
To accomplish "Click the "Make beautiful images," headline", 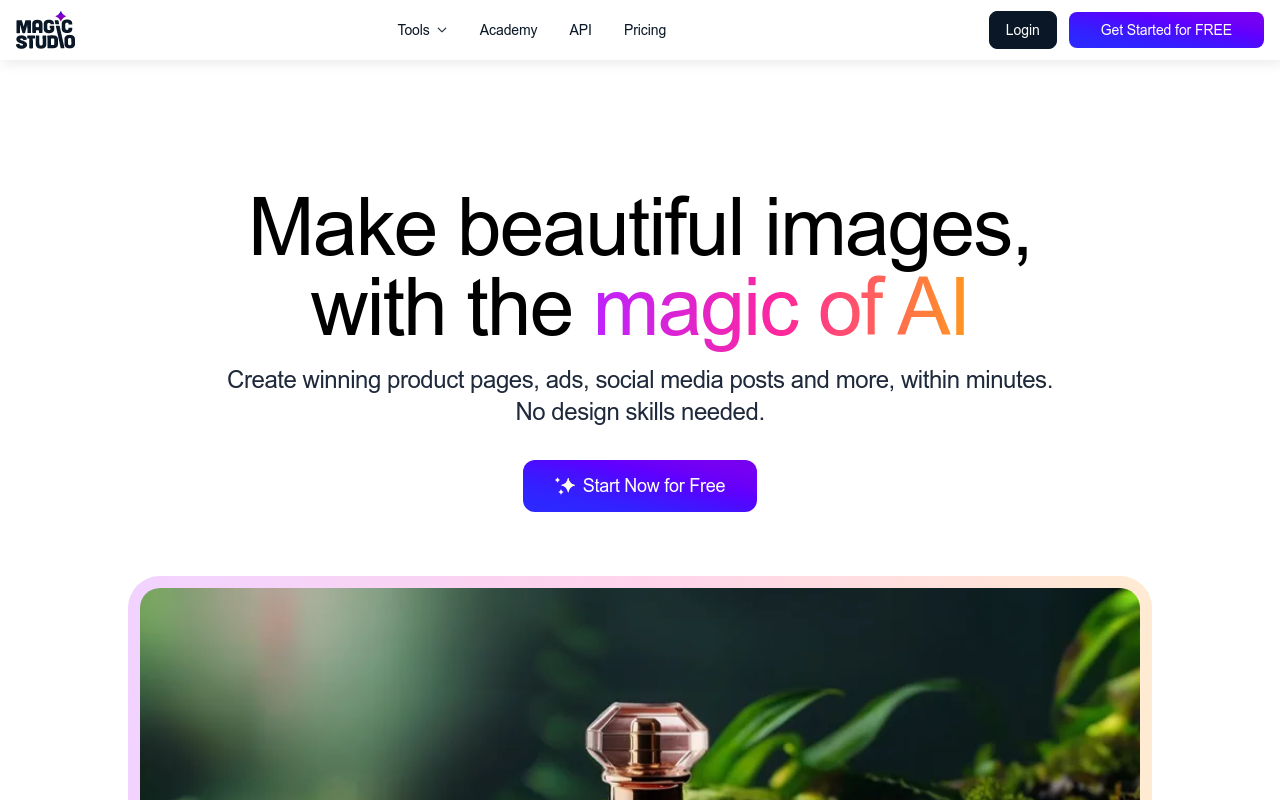I will [640, 227].
